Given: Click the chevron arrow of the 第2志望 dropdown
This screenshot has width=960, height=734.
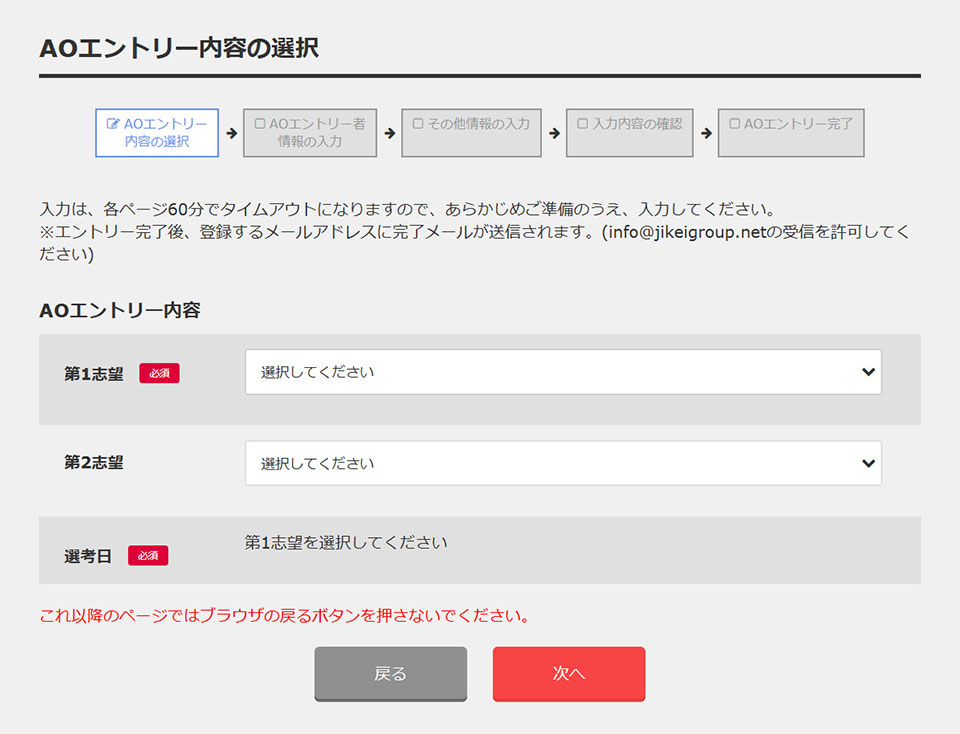Looking at the screenshot, I should point(867,464).
